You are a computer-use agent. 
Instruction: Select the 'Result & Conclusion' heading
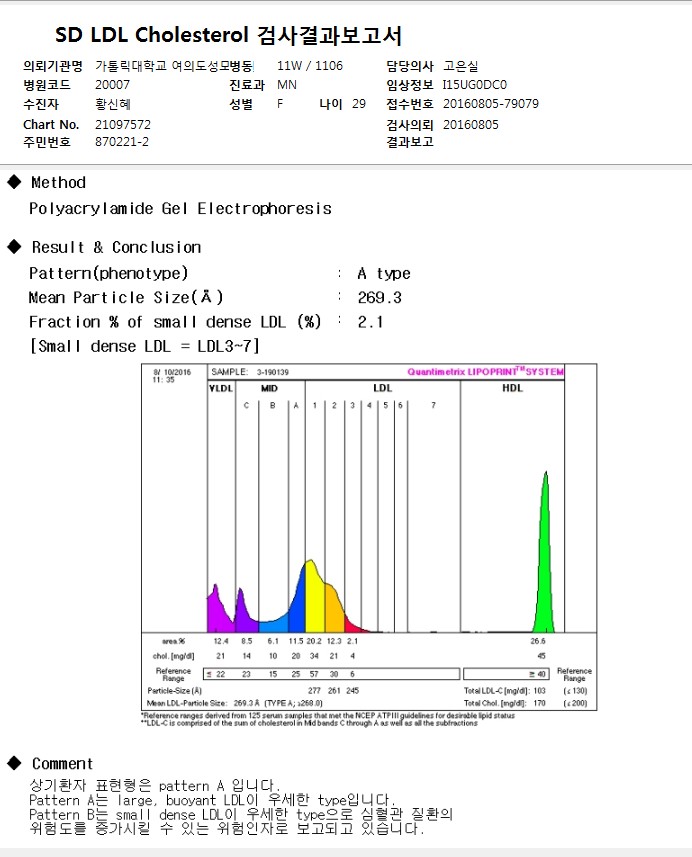tap(116, 248)
